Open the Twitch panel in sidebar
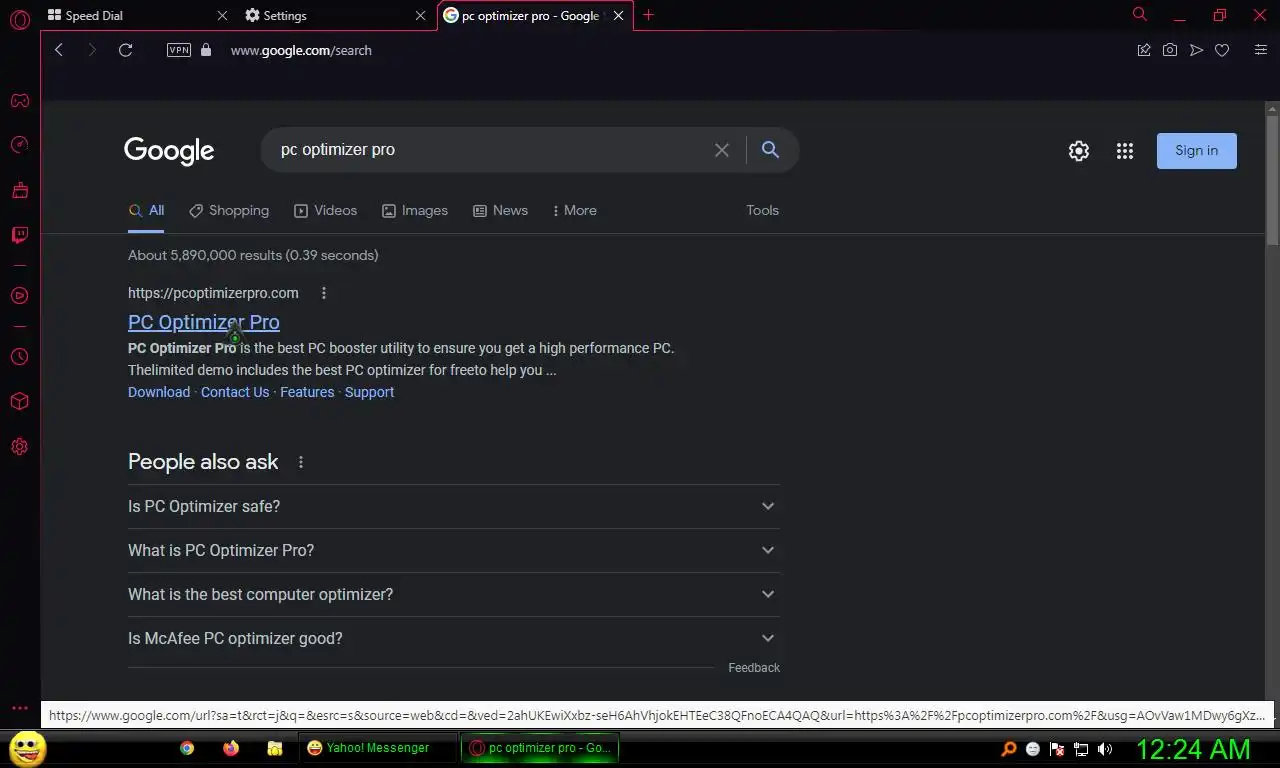1280x768 pixels. click(19, 235)
